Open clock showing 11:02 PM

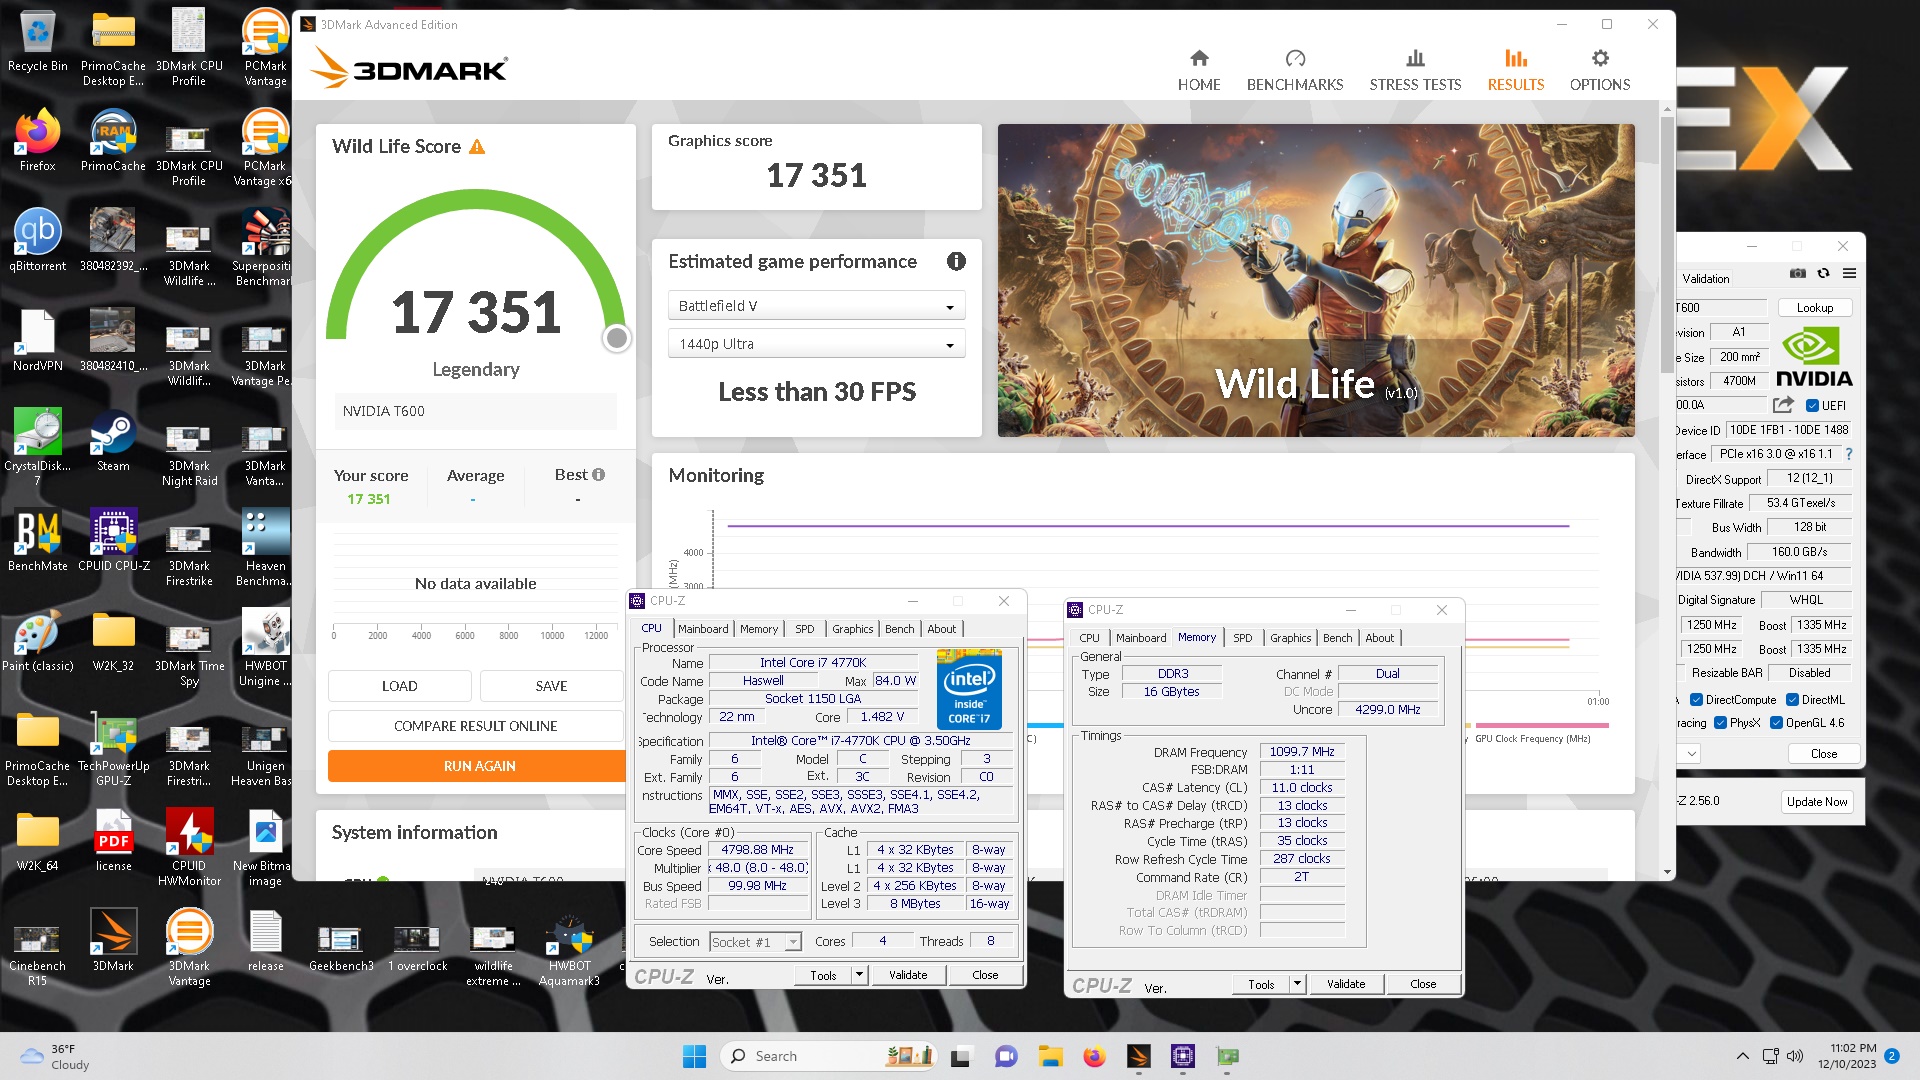[1847, 1056]
